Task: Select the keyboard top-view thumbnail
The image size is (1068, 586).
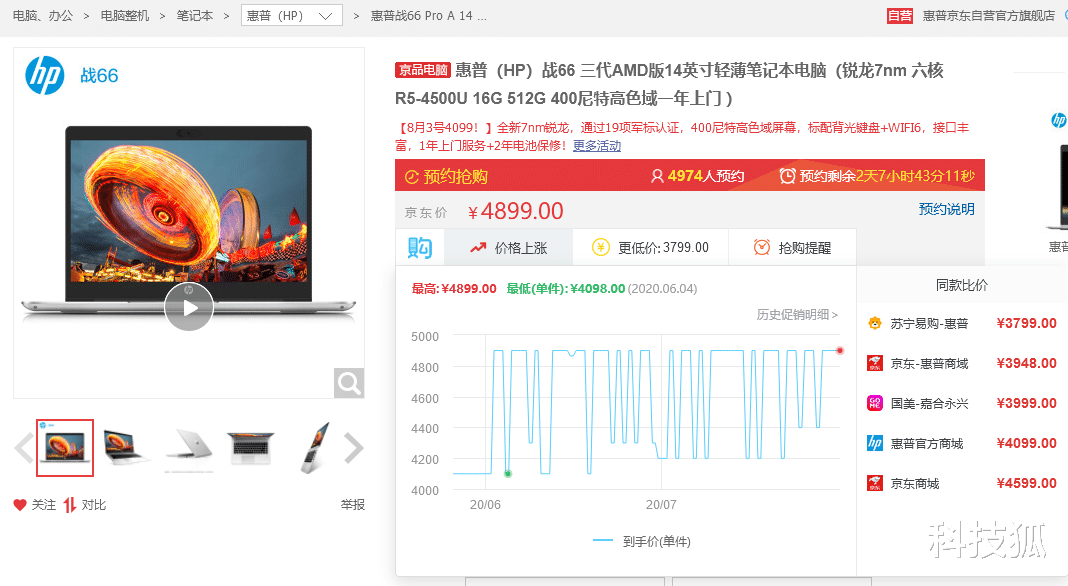Action: (251, 448)
